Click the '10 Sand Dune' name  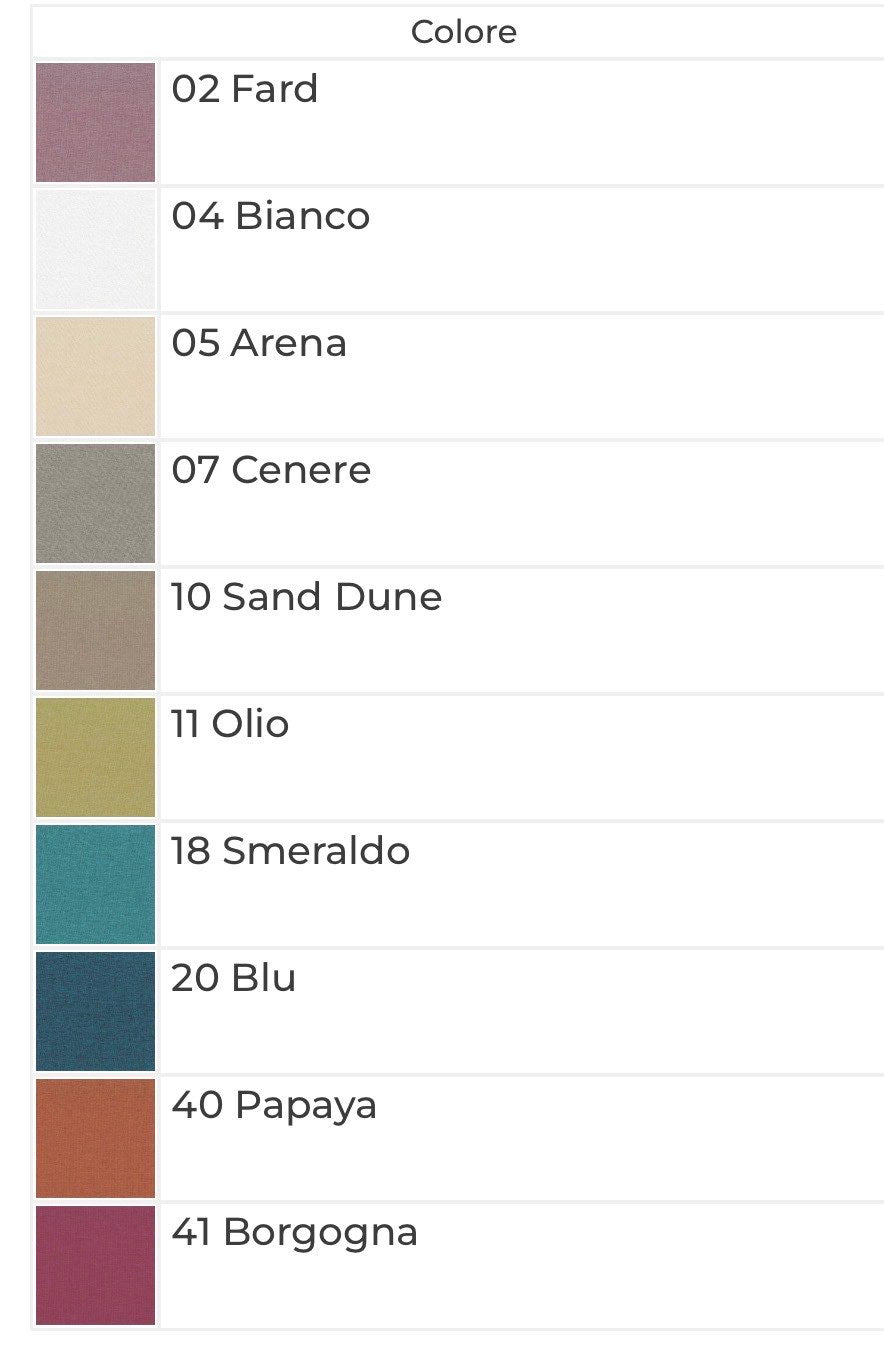click(307, 597)
